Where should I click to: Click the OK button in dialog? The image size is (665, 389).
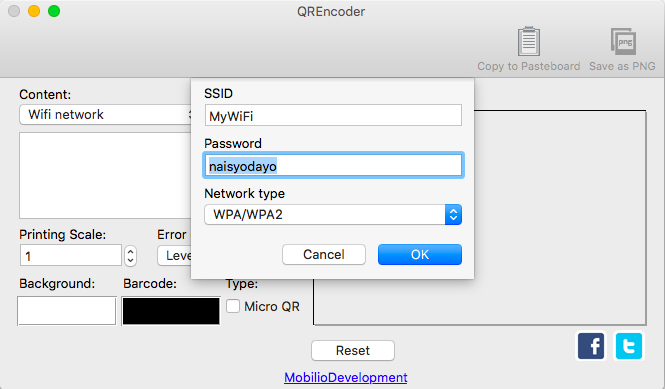click(x=420, y=255)
